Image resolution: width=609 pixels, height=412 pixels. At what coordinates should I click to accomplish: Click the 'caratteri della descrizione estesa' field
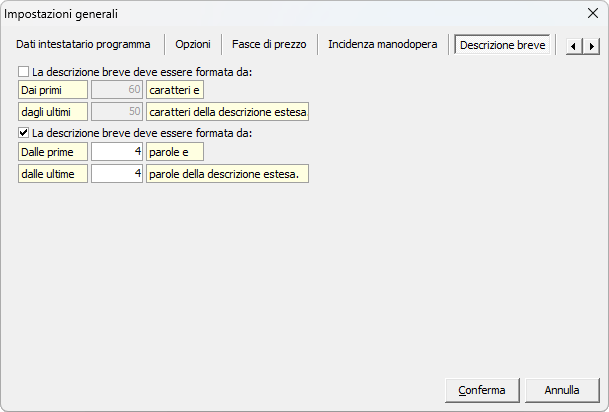click(x=227, y=112)
